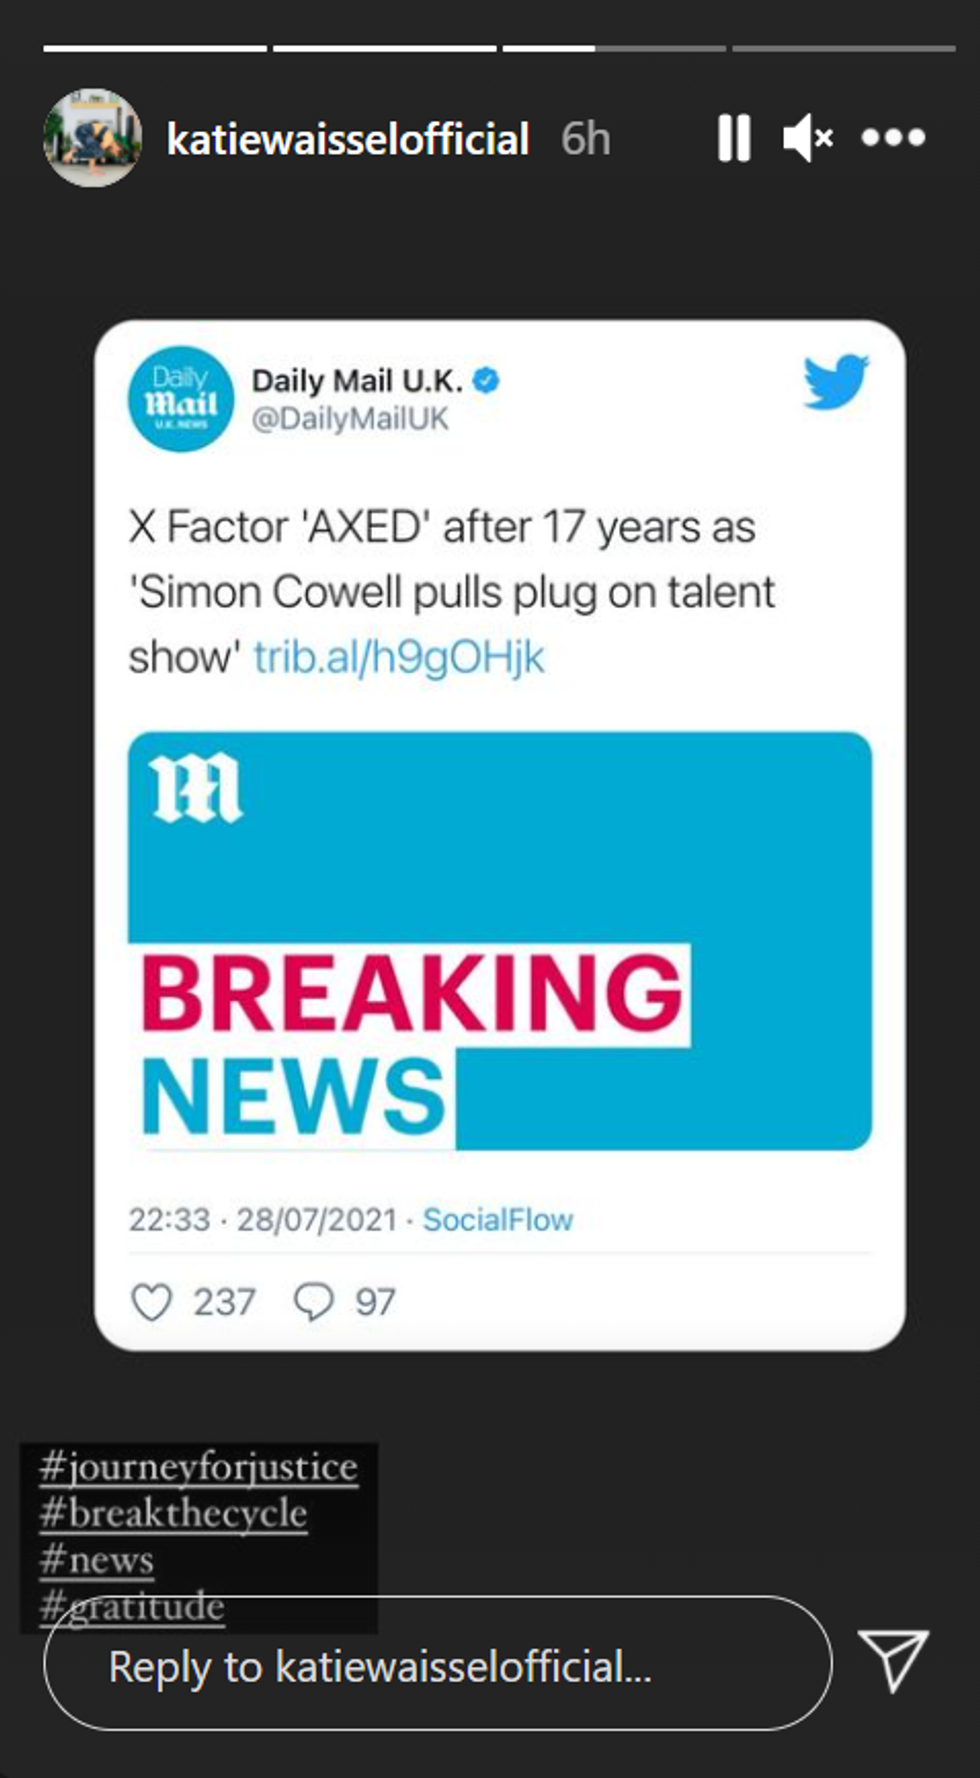Click the reply to katiewaisselofficial field
Viewport: 980px width, 1778px height.
[x=438, y=1667]
